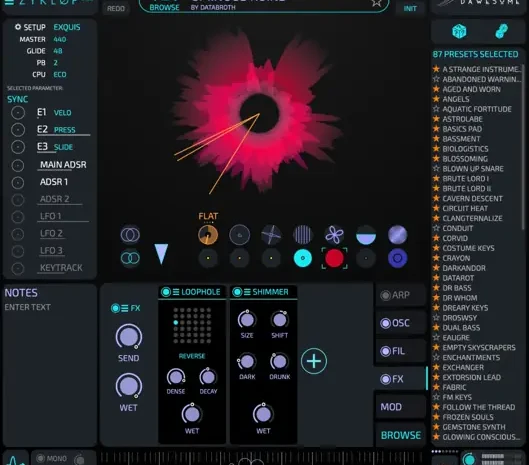This screenshot has height=465, width=529.
Task: Click the lower cyan overlapping circles icon
Action: coord(130,258)
